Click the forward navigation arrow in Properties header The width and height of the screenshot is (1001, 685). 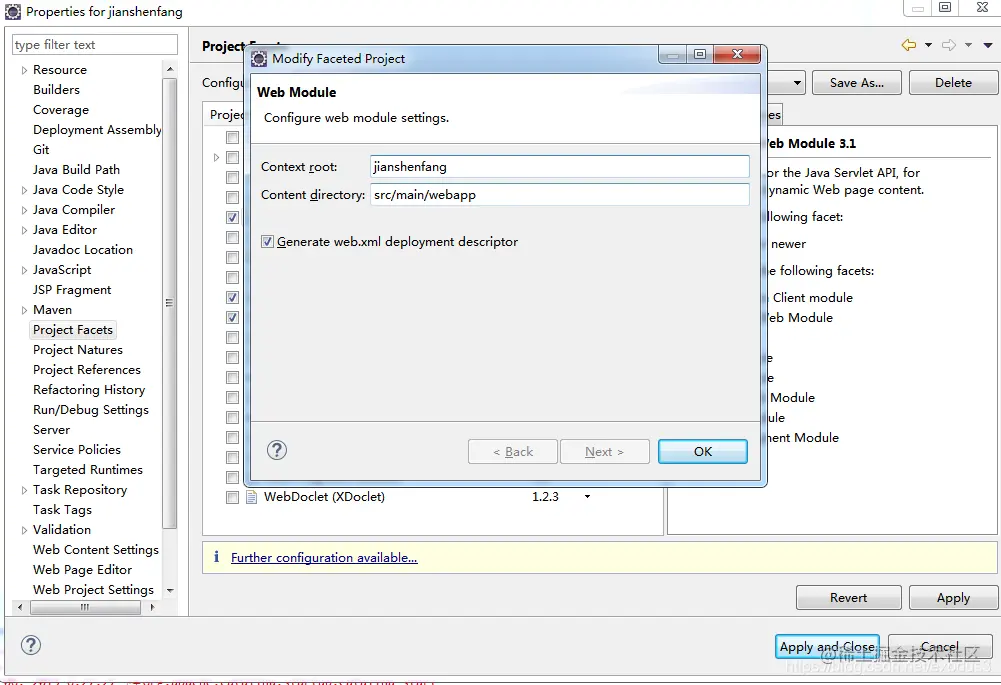(x=949, y=45)
